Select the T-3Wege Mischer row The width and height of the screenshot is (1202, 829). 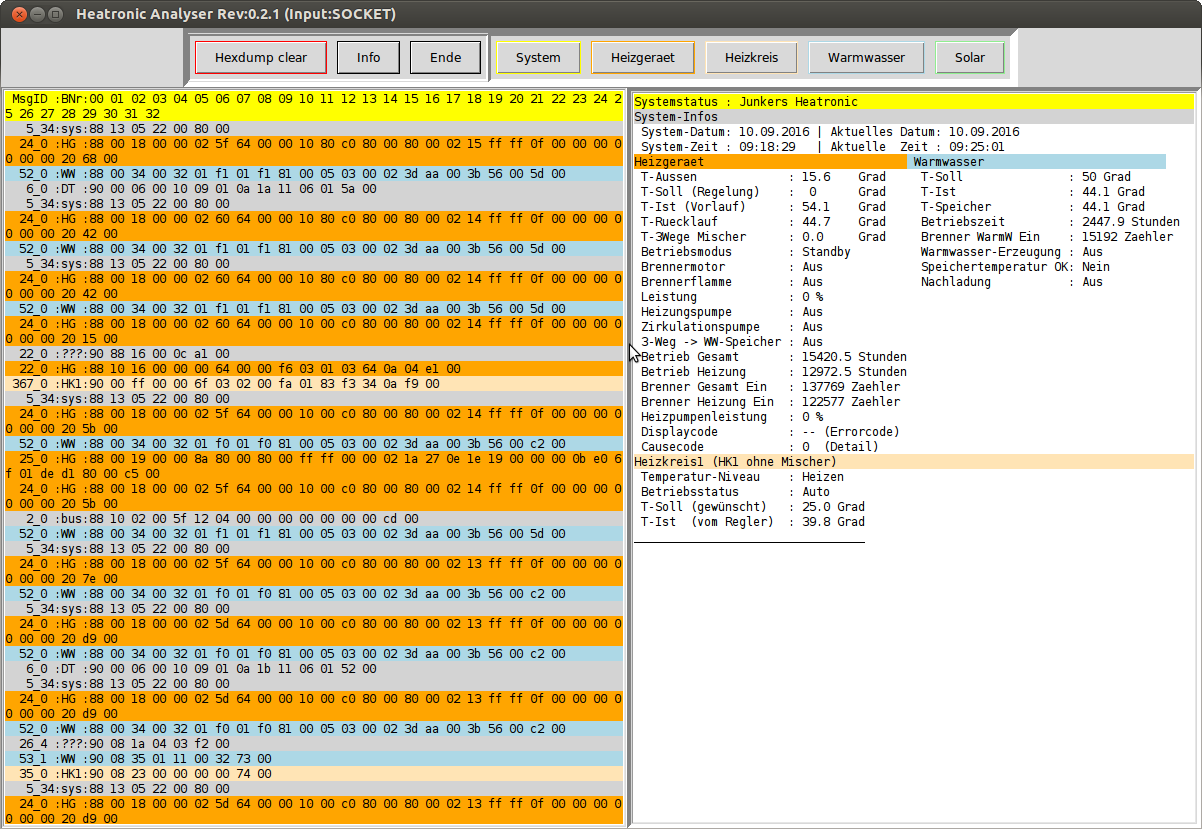pyautogui.click(x=763, y=237)
